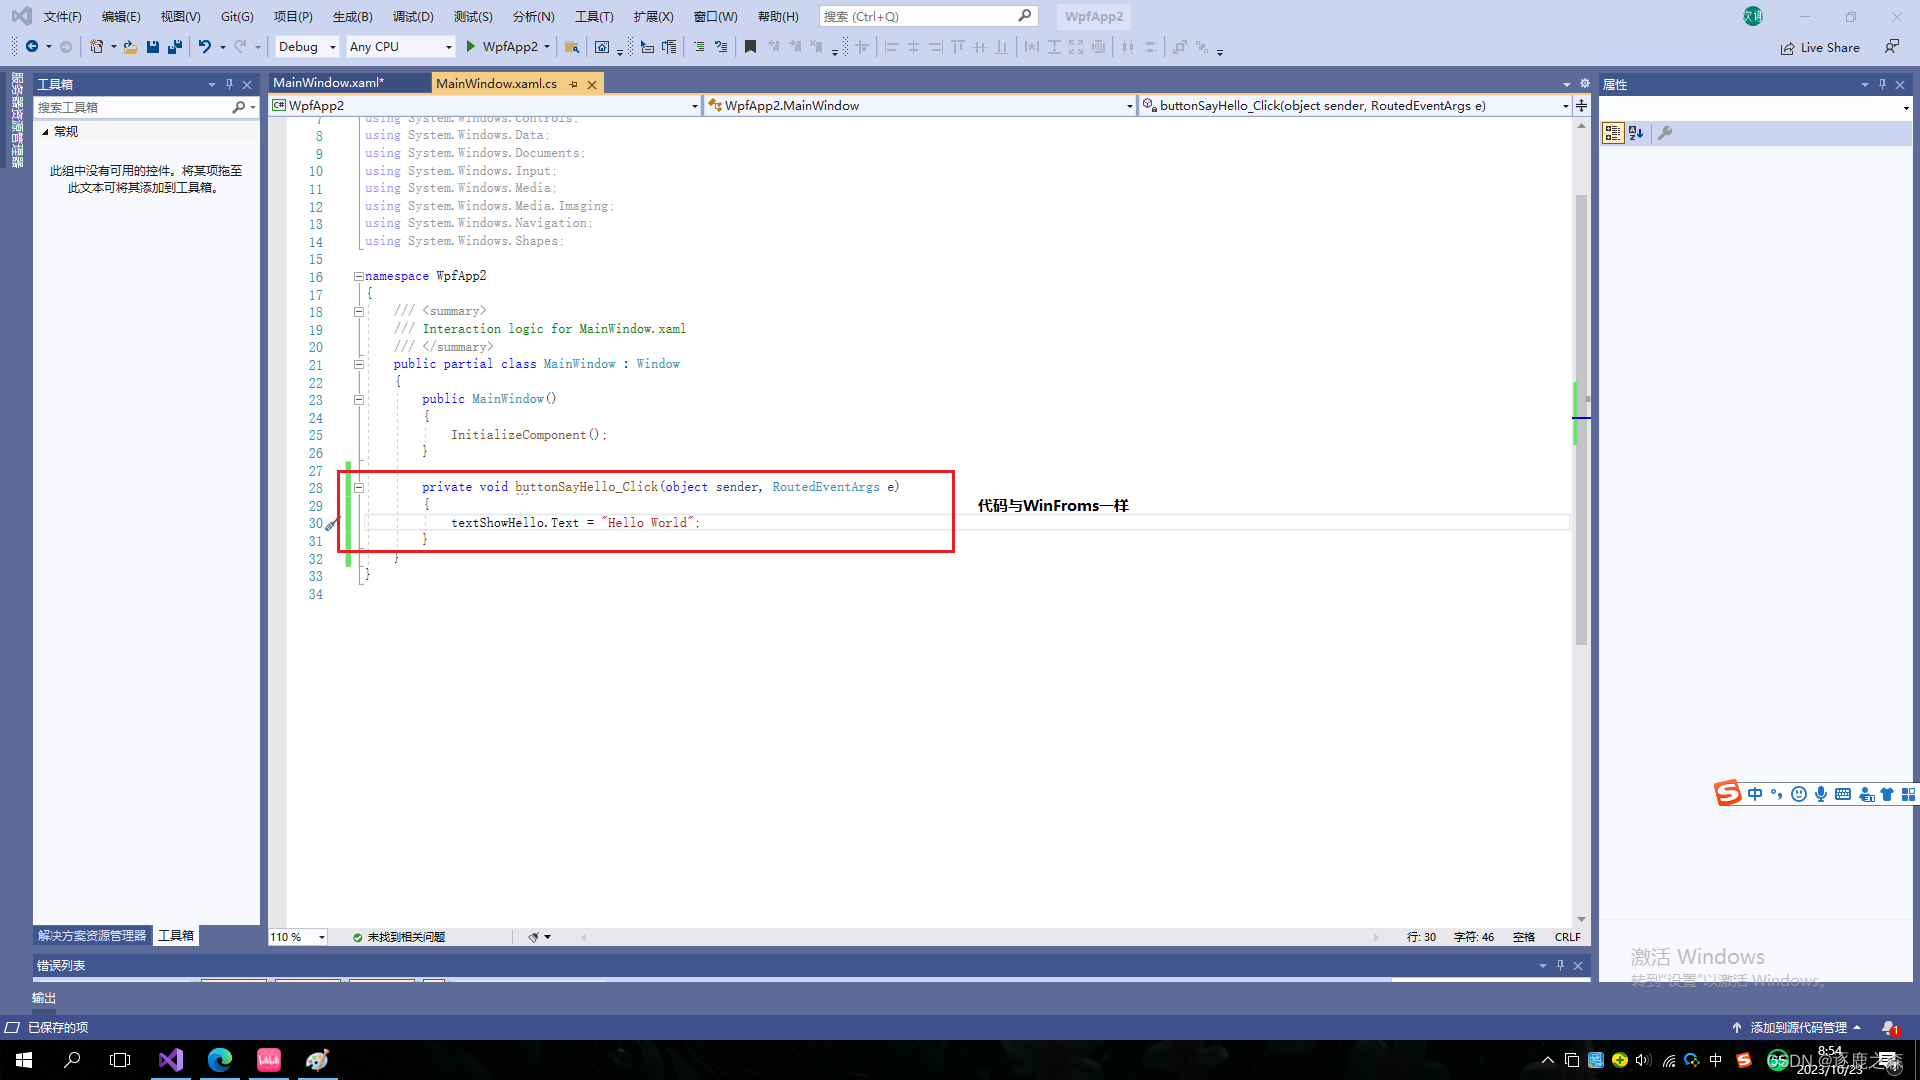Open the 输出 output panel tab
1920x1080 pixels.
coord(44,998)
